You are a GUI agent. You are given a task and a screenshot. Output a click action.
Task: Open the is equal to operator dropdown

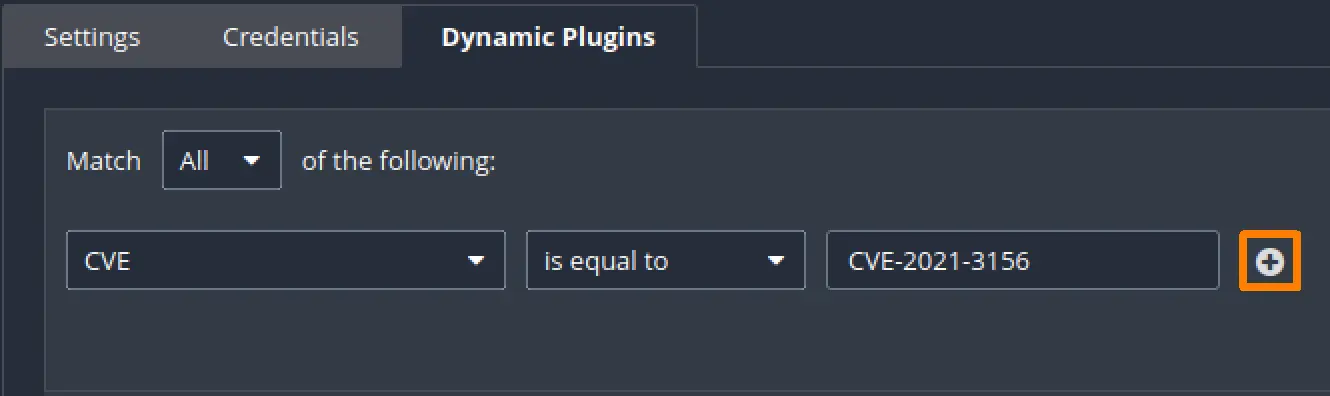tap(666, 261)
